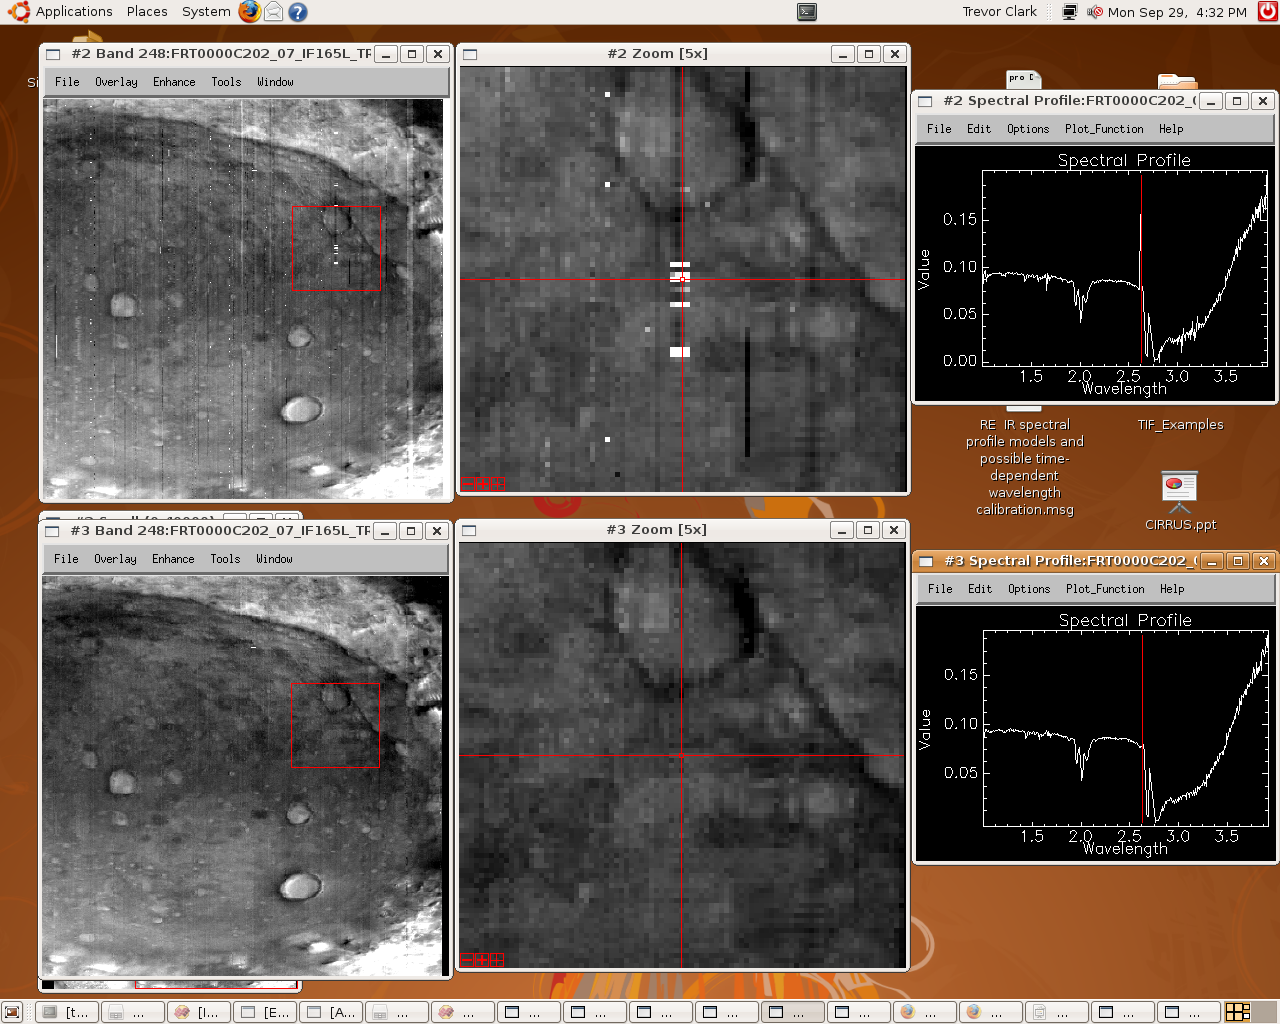Click red wavelength marker line in #3 Spectral Profile plot
Viewport: 1280px width, 1024px height.
click(1143, 728)
